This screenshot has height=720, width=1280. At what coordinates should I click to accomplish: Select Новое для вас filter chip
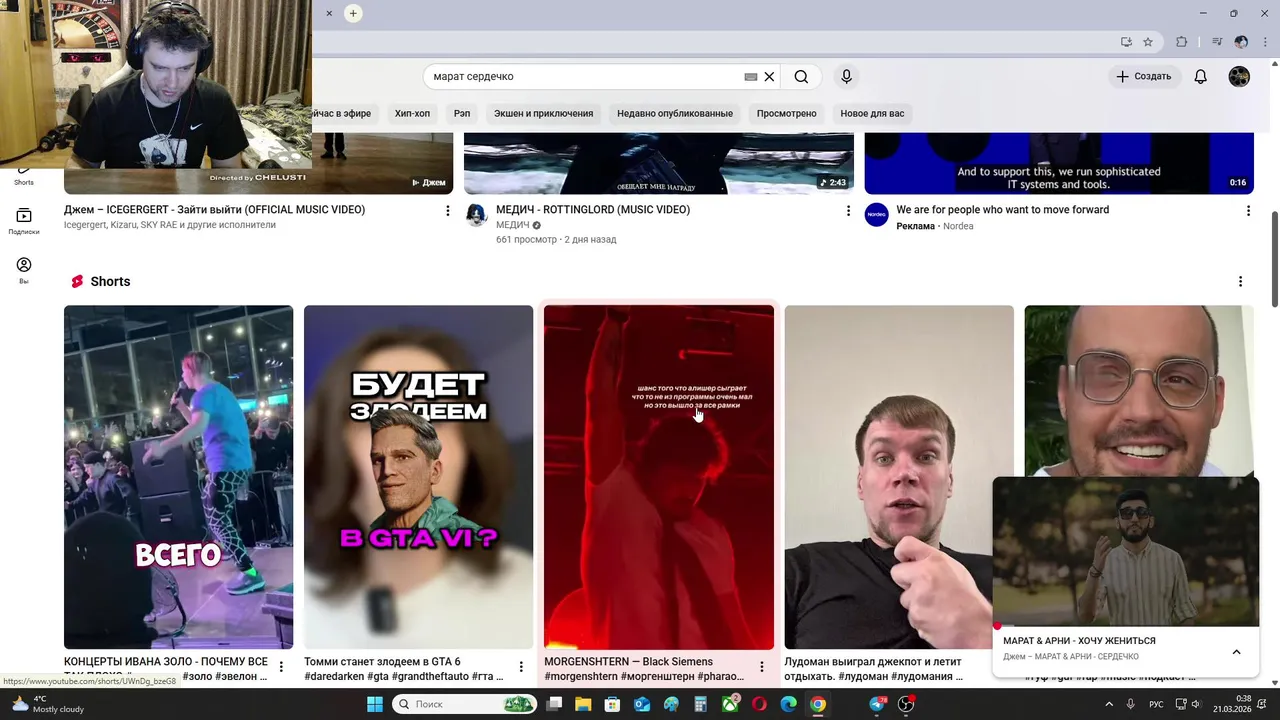872,114
